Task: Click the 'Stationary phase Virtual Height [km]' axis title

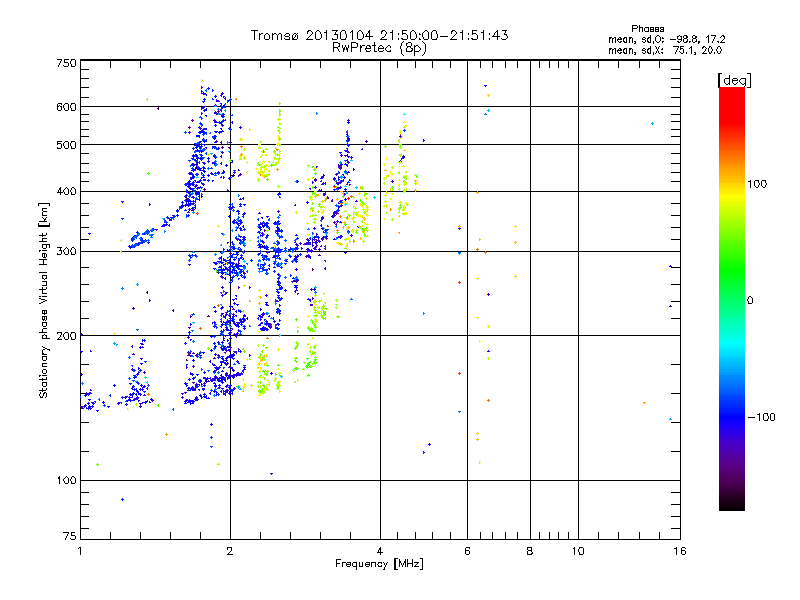Action: (44, 301)
